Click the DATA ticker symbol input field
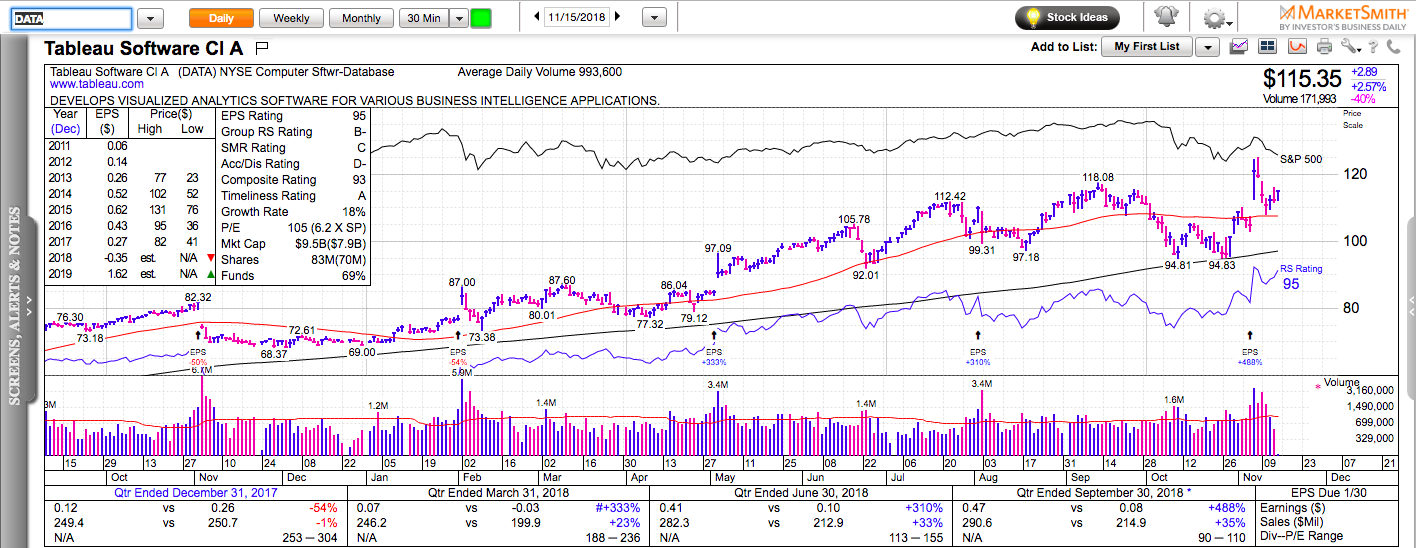The image size is (1416, 548). [71, 18]
